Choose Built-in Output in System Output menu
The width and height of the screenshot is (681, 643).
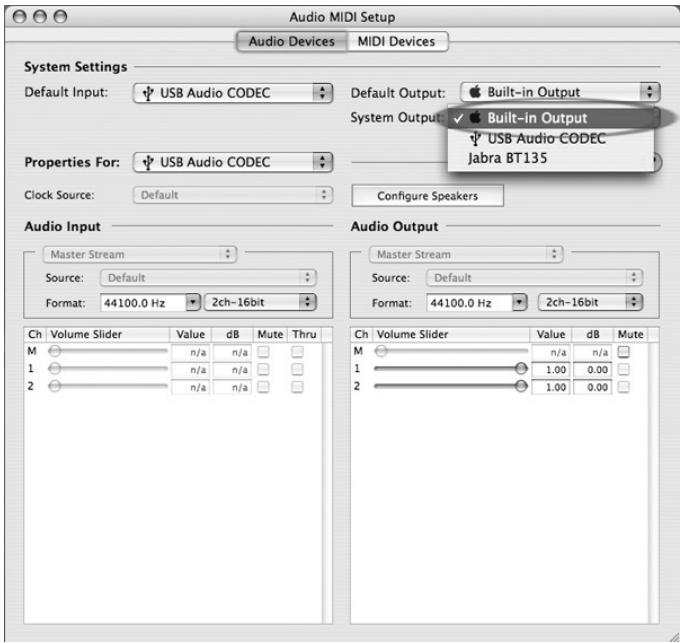(x=551, y=118)
